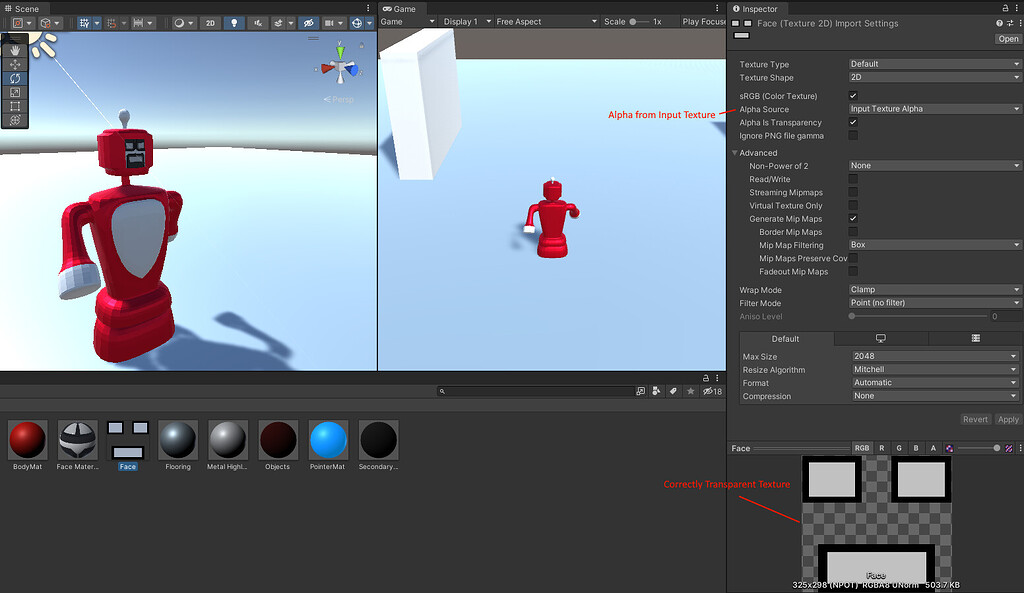Toggle scene lighting with the bulb icon
The height and width of the screenshot is (593, 1024).
pos(234,21)
